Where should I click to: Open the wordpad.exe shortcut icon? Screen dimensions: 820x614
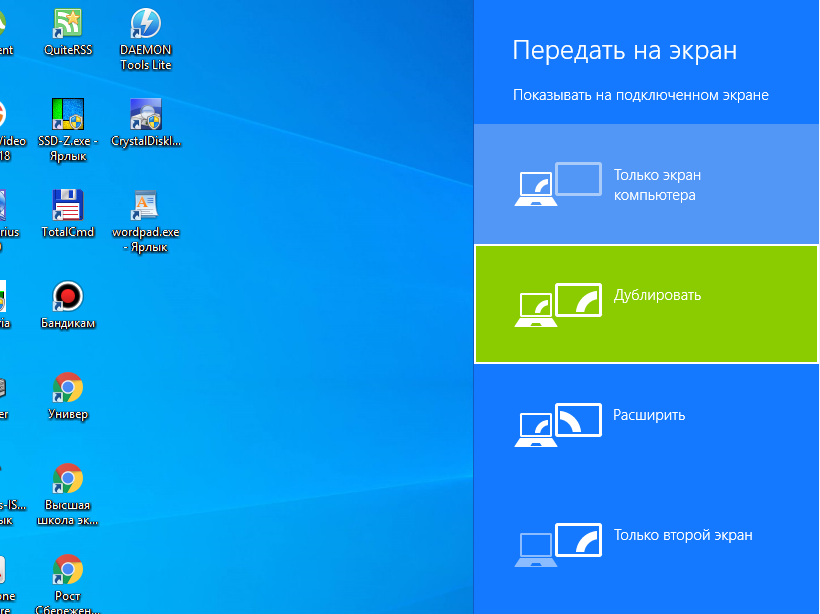click(x=146, y=205)
